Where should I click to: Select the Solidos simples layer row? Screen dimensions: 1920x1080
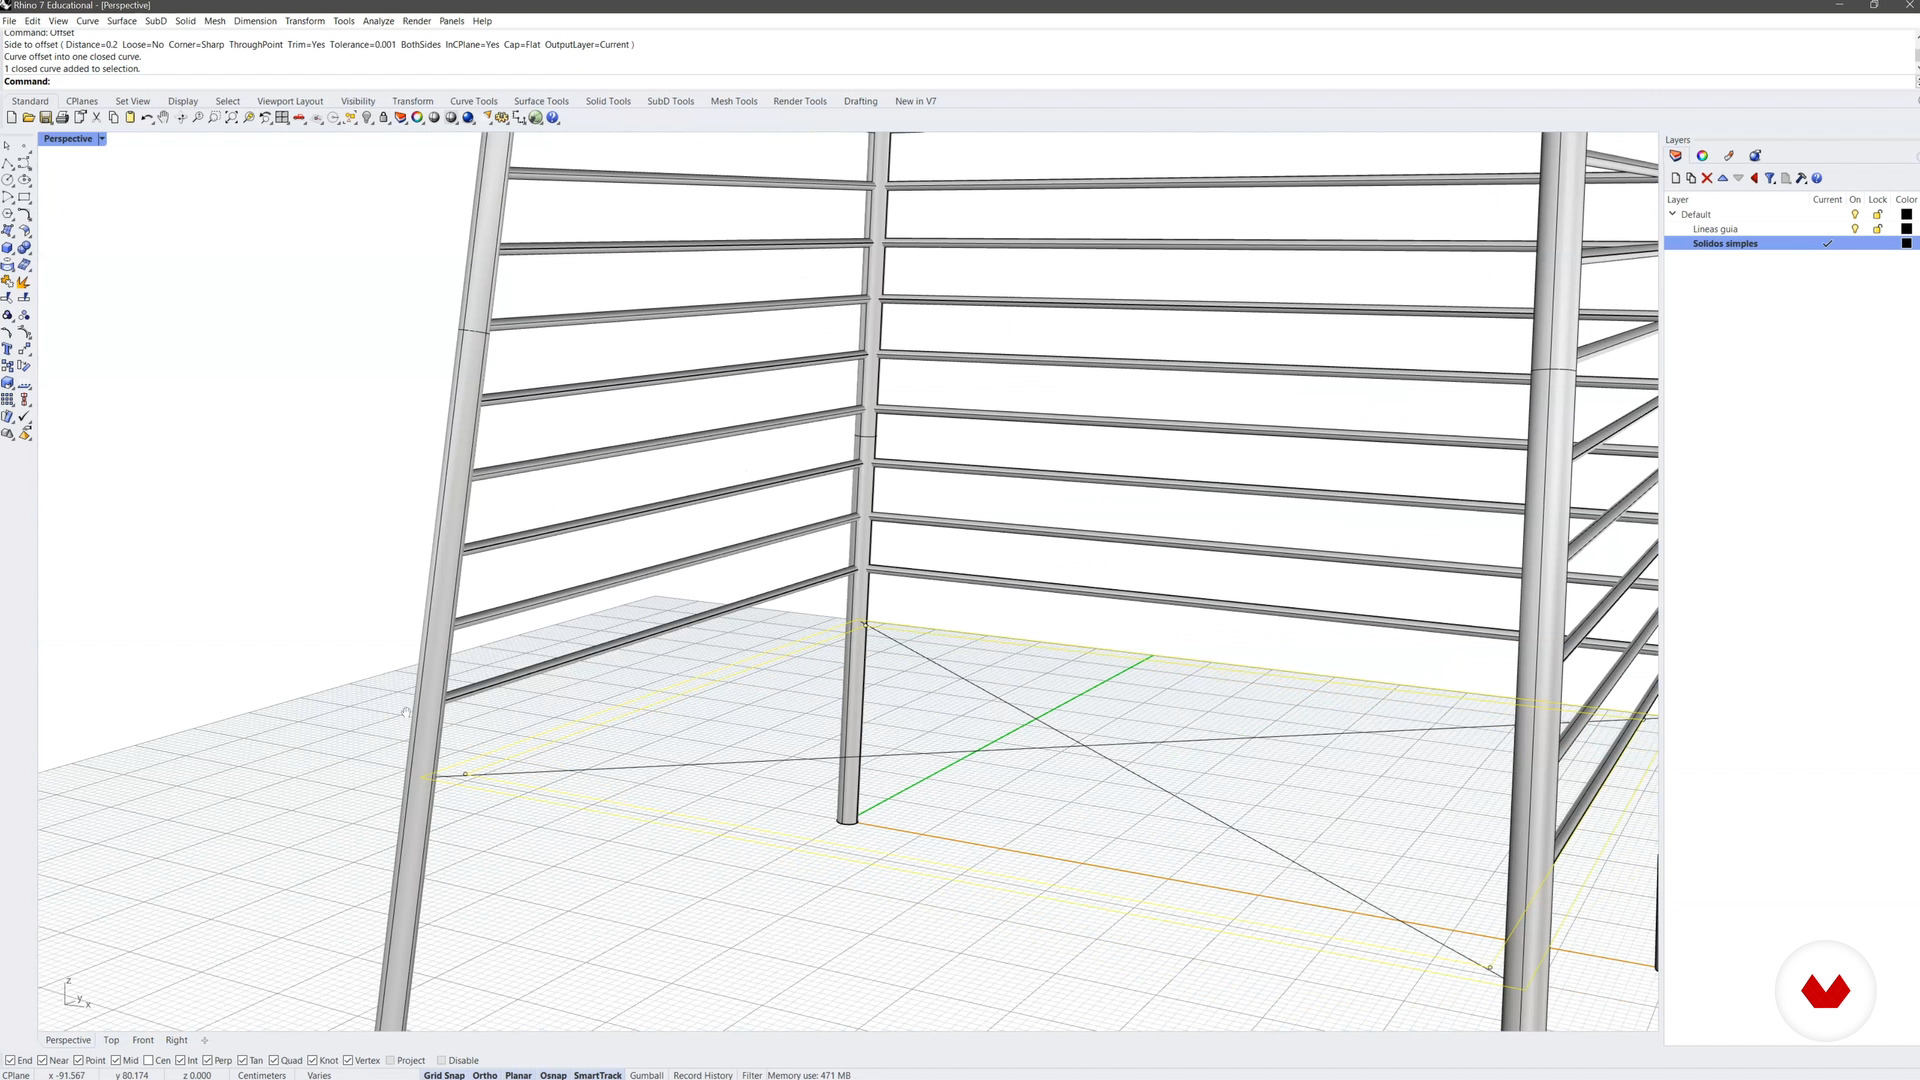(x=1790, y=244)
